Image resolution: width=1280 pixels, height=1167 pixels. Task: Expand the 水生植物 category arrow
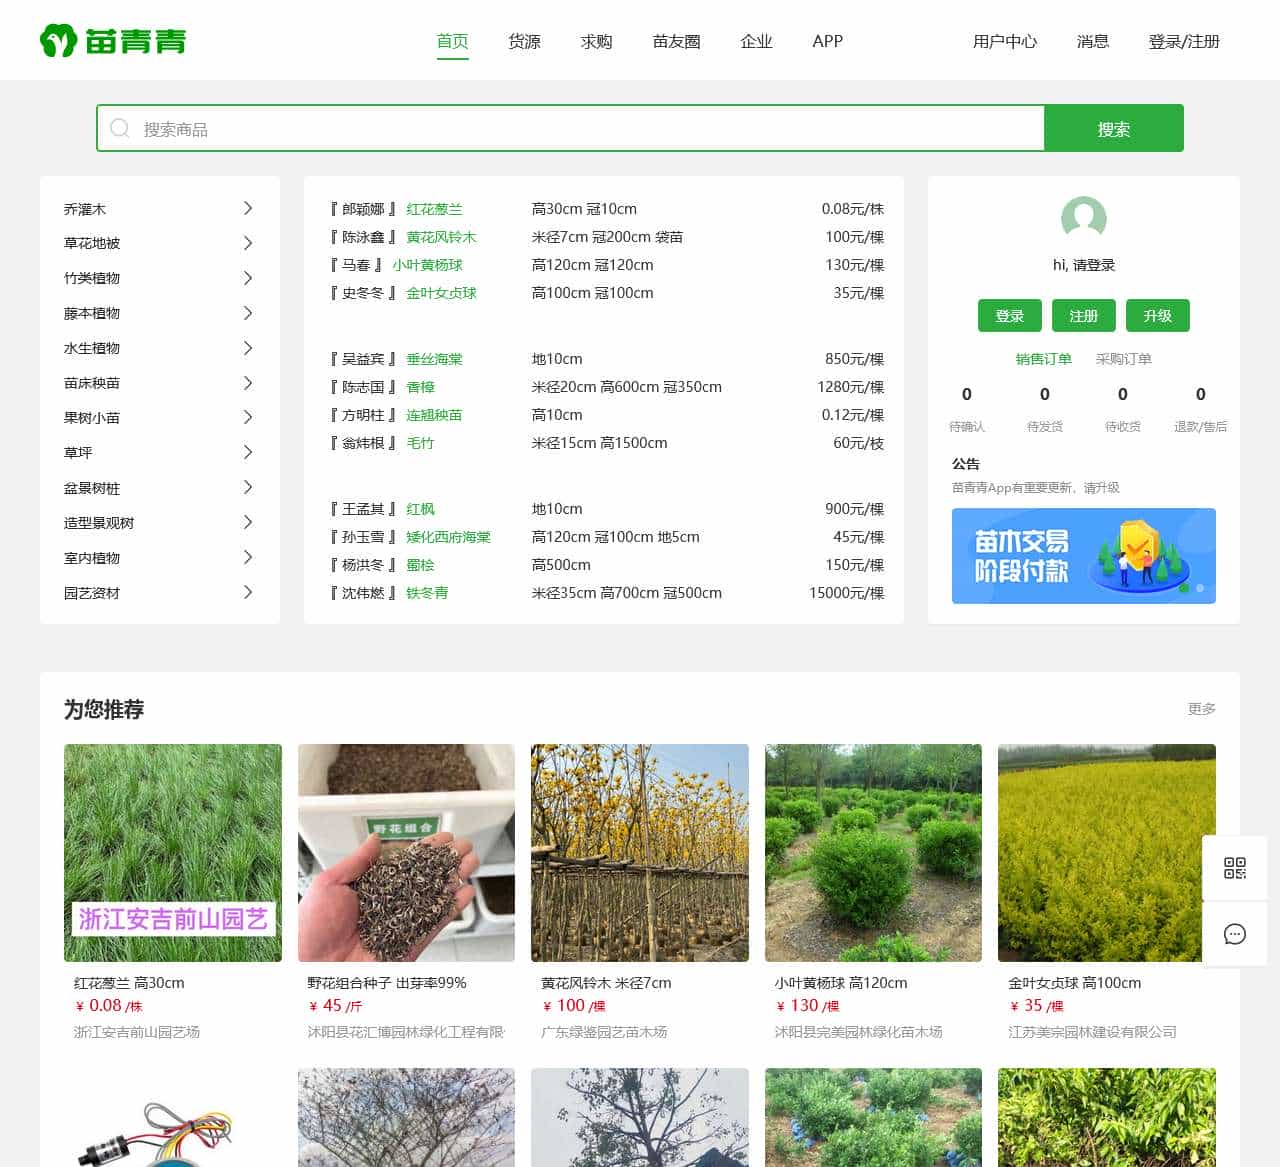[x=248, y=348]
